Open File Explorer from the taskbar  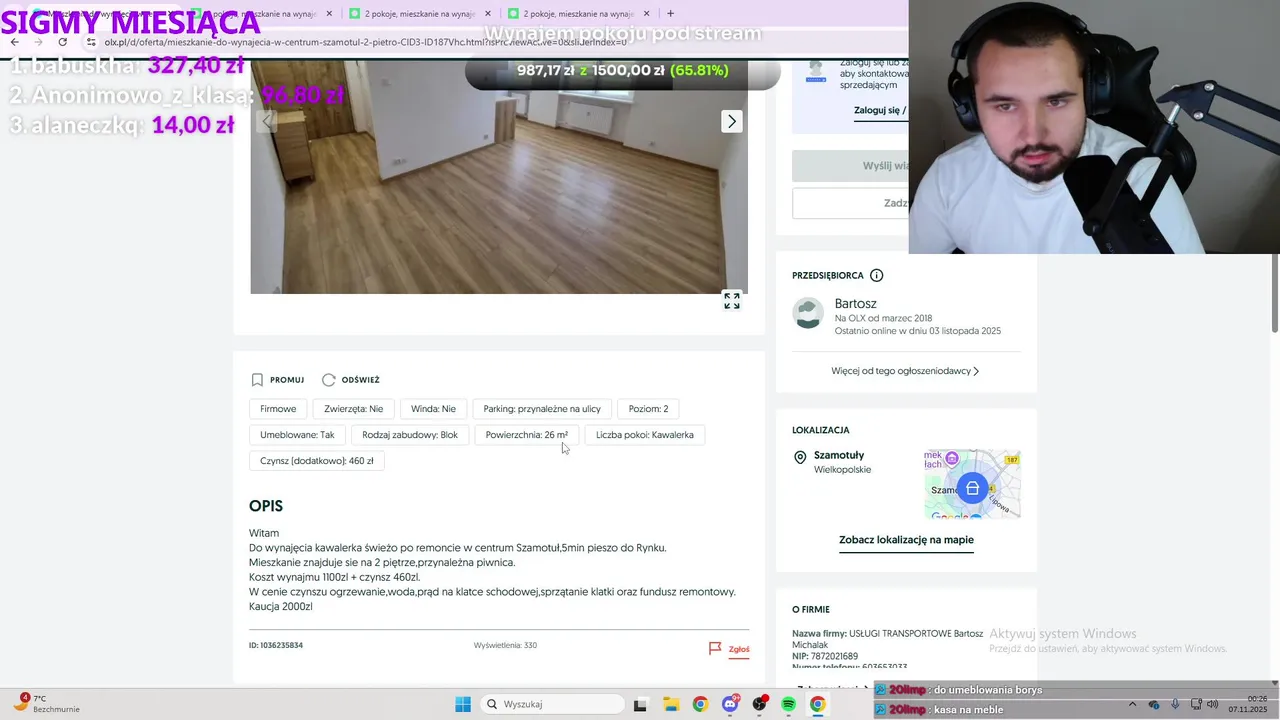pyautogui.click(x=670, y=704)
